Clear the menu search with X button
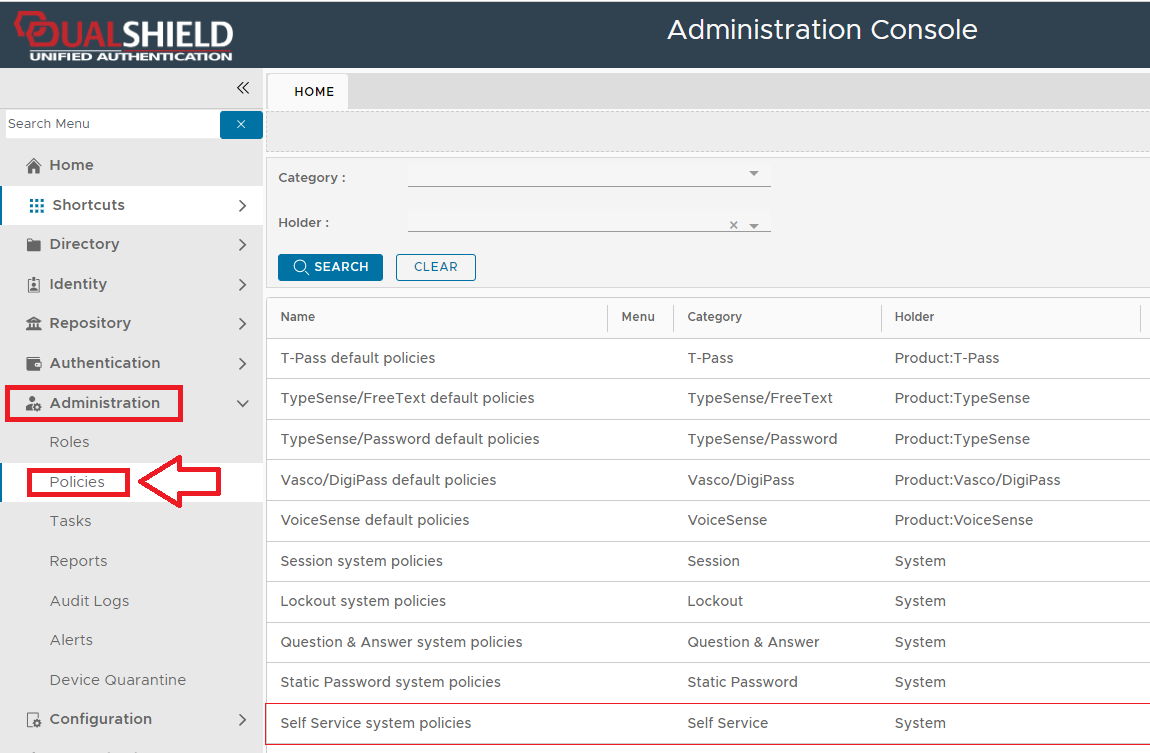This screenshot has height=753, width=1150. pos(241,124)
